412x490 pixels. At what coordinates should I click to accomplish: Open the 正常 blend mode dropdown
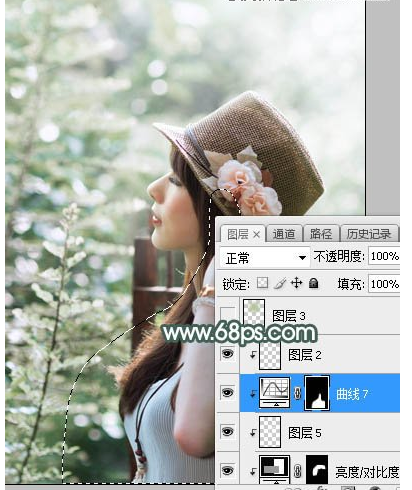pyautogui.click(x=265, y=258)
